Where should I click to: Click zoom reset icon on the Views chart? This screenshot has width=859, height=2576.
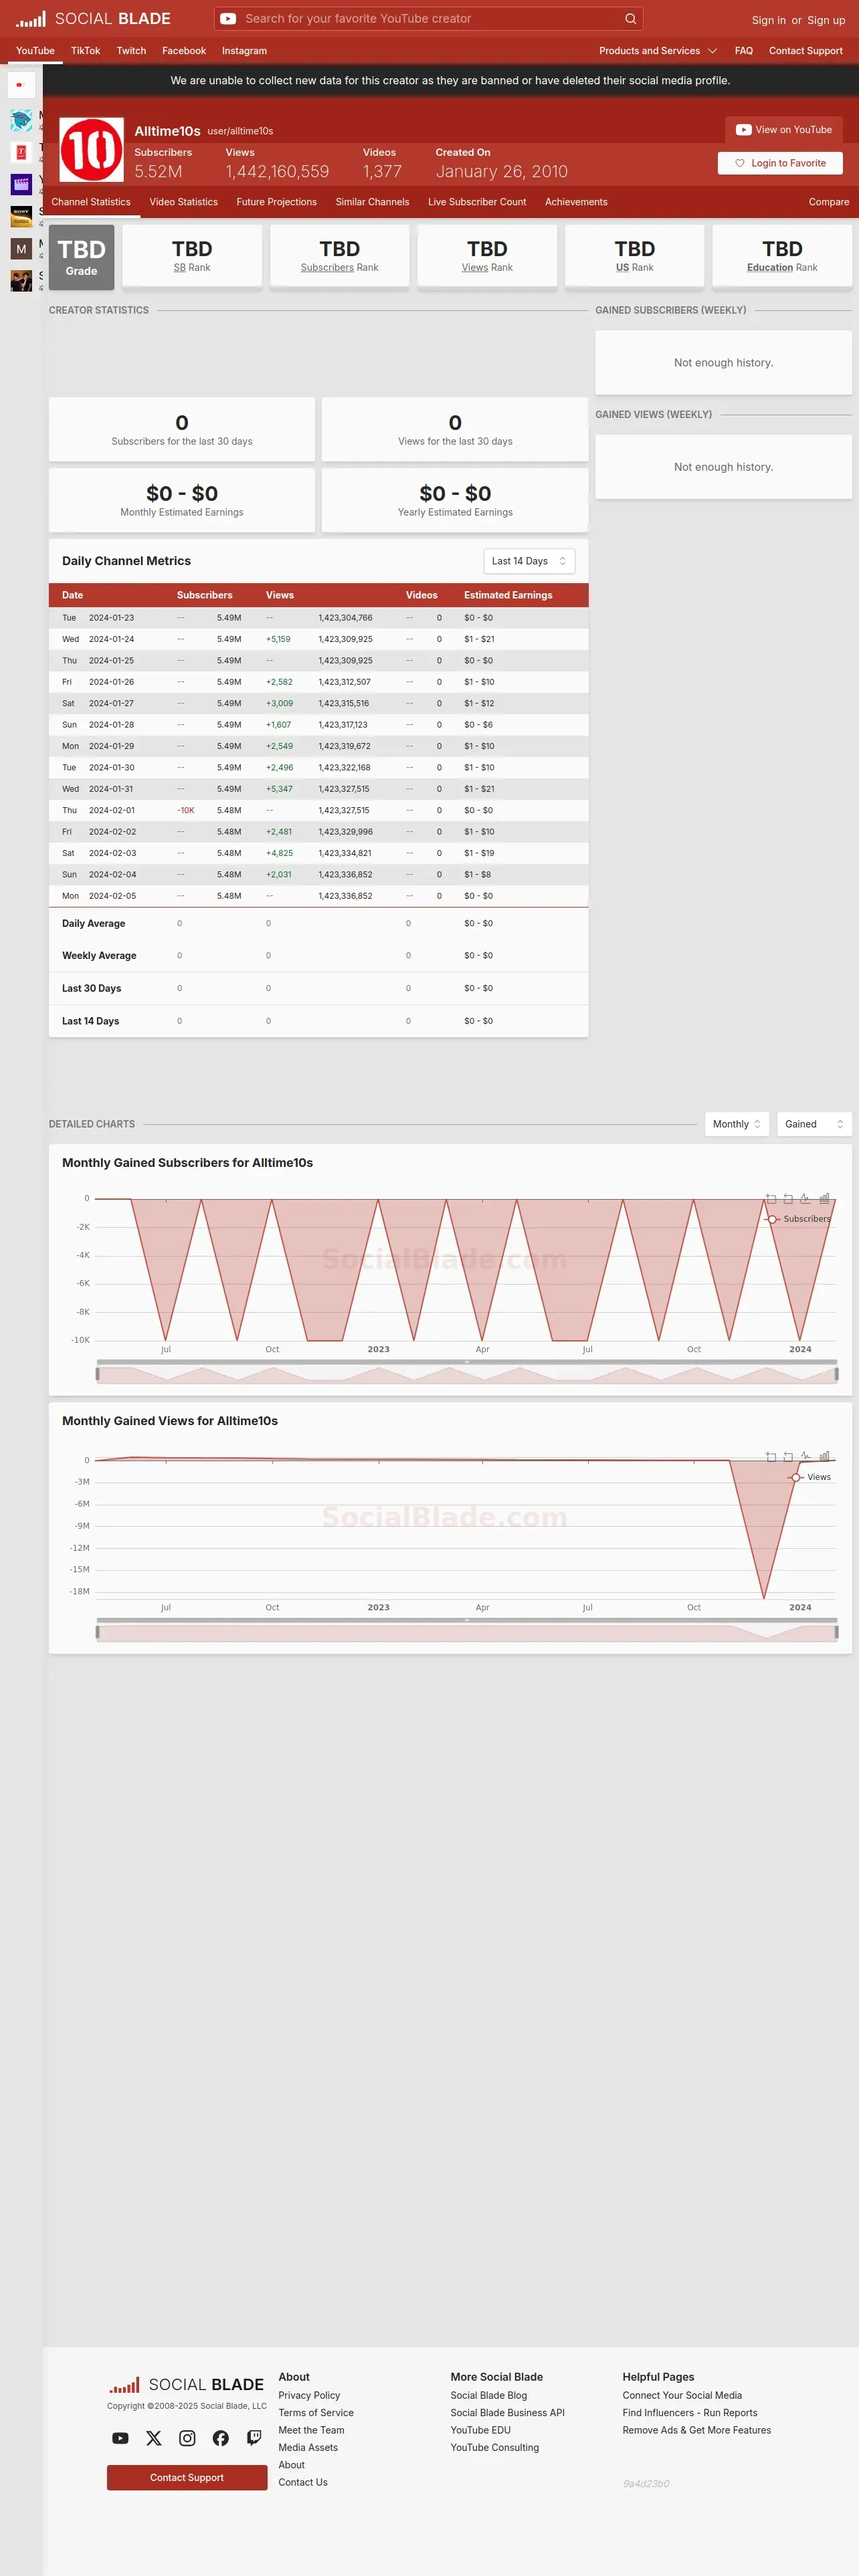(x=788, y=1456)
